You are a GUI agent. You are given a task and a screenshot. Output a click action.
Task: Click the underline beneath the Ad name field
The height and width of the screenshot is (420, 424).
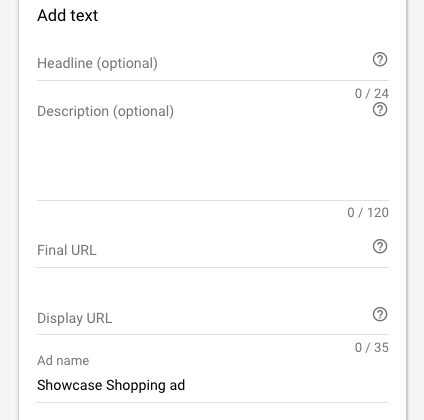213,402
